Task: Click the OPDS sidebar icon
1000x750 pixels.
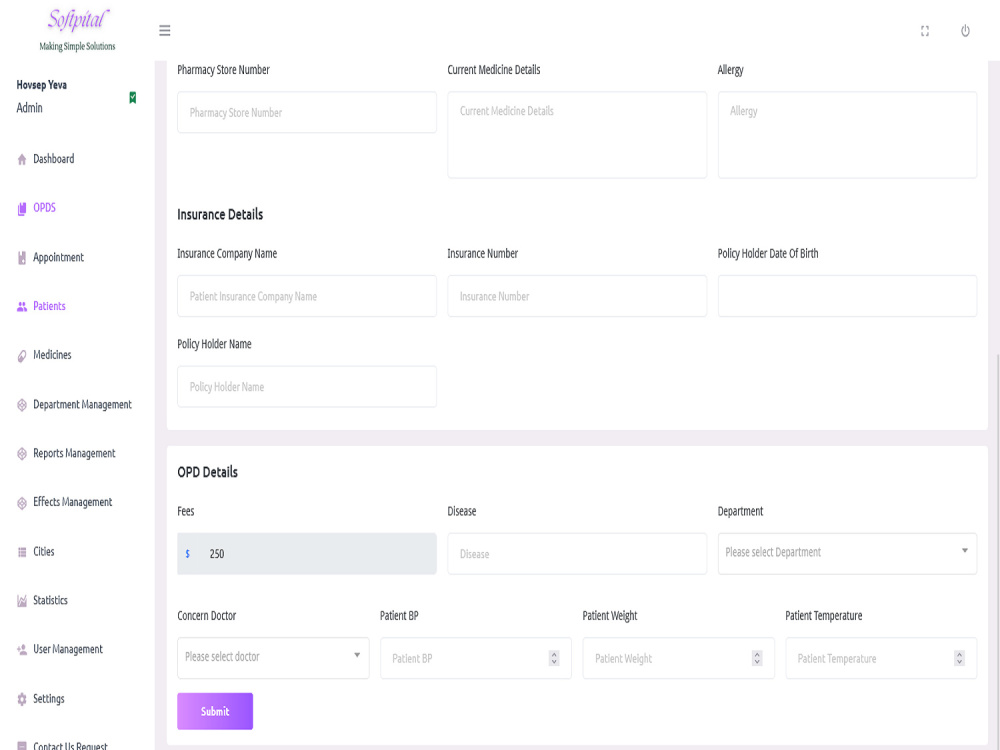Action: click(22, 209)
